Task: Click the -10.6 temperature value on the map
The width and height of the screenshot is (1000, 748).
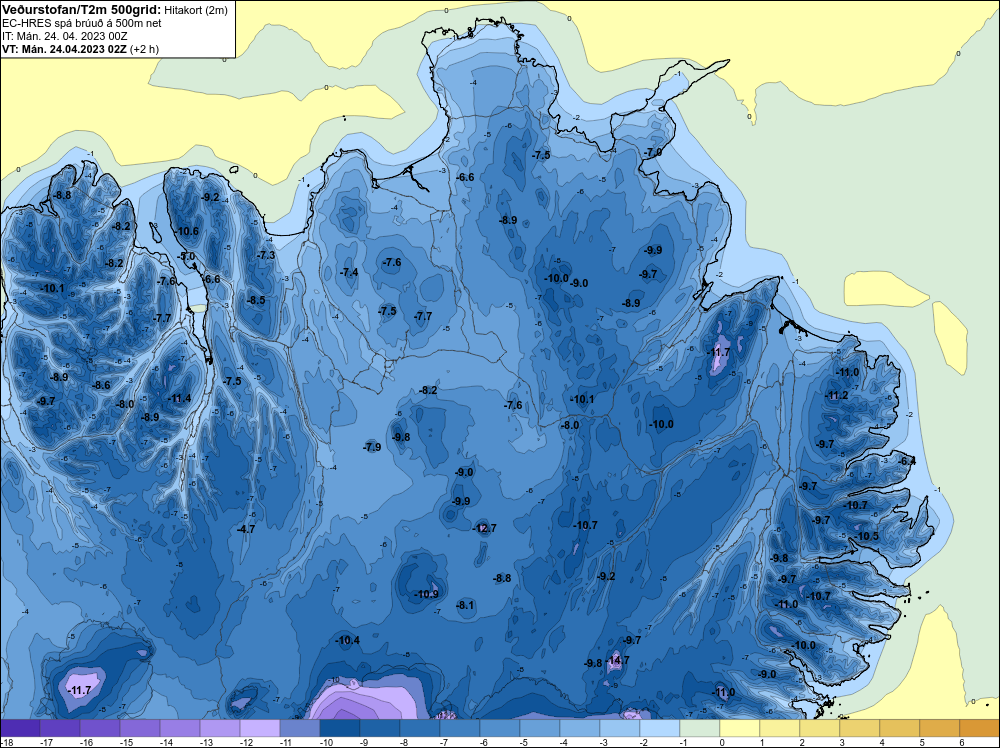Action: tap(188, 231)
